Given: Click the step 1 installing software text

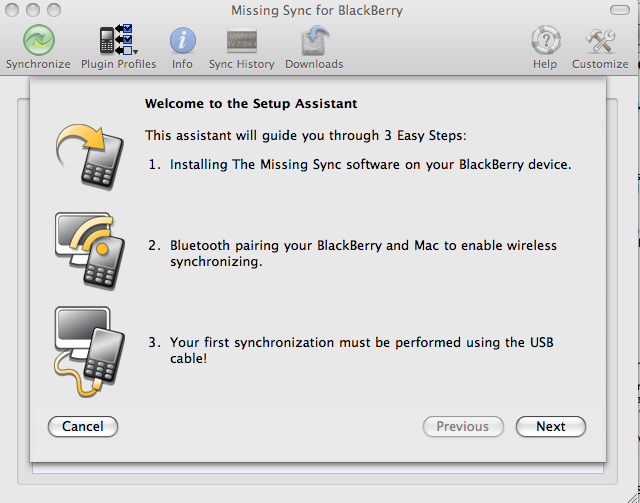Looking at the screenshot, I should [361, 164].
